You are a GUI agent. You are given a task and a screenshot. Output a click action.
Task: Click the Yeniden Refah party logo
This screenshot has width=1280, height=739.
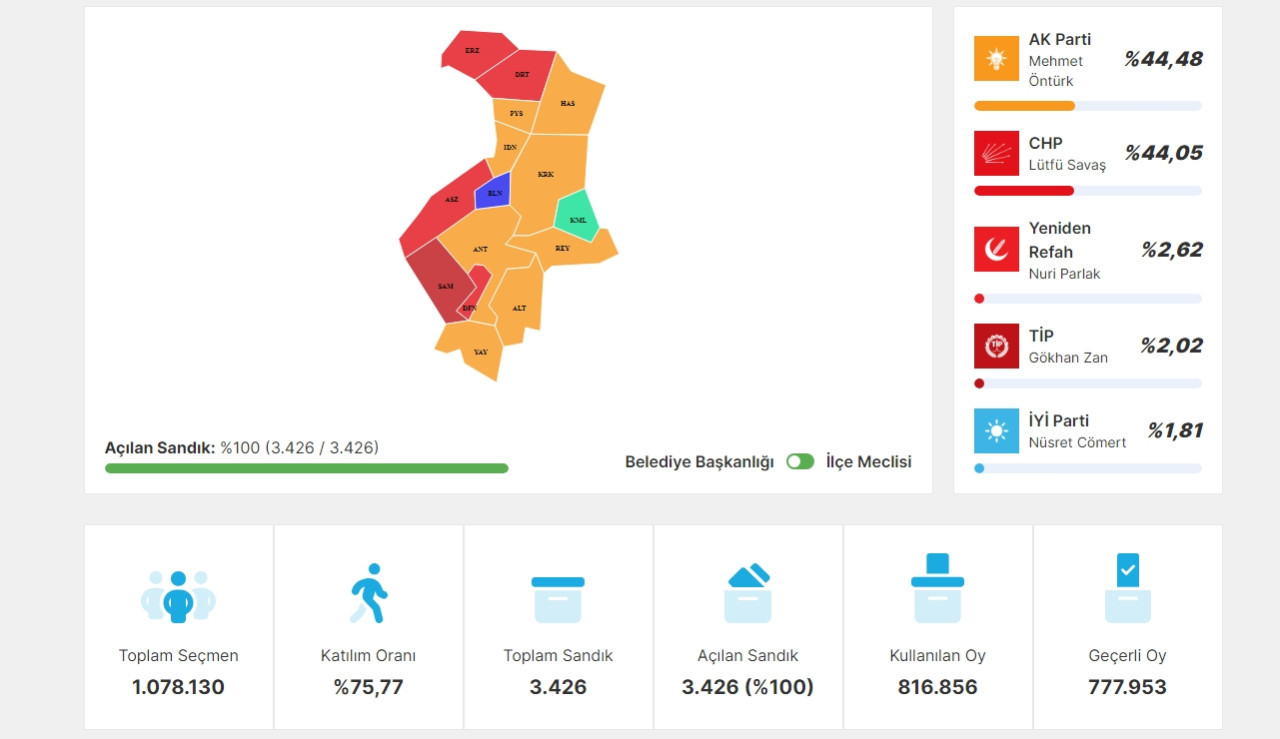pyautogui.click(x=996, y=249)
